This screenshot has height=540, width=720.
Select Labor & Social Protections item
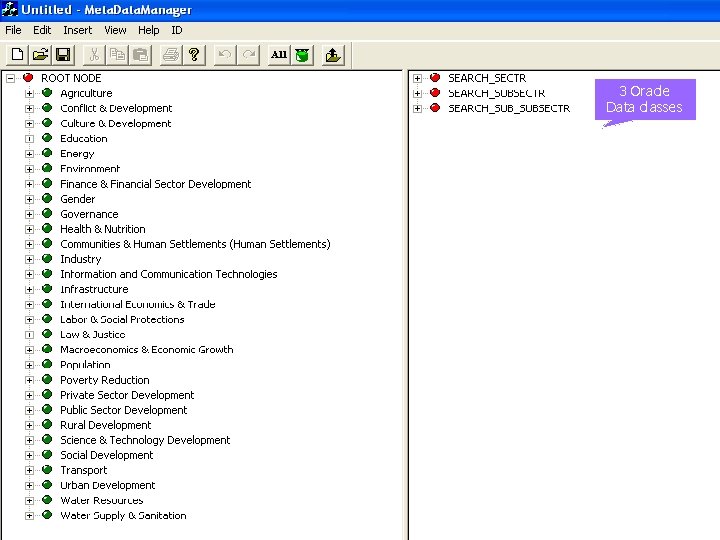coord(122,320)
